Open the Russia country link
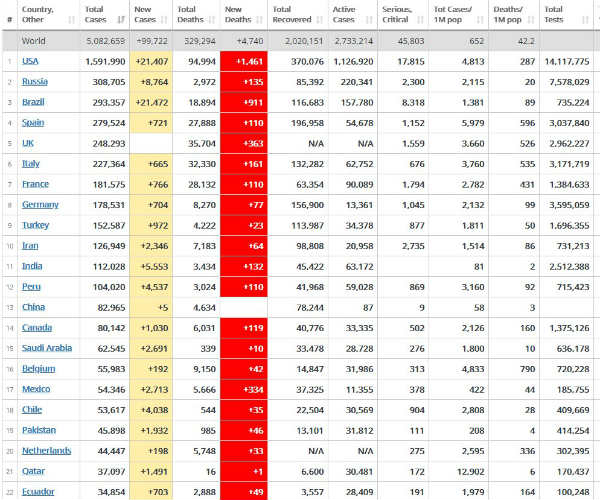Screen dimensions: 600x500 (x=35, y=81)
